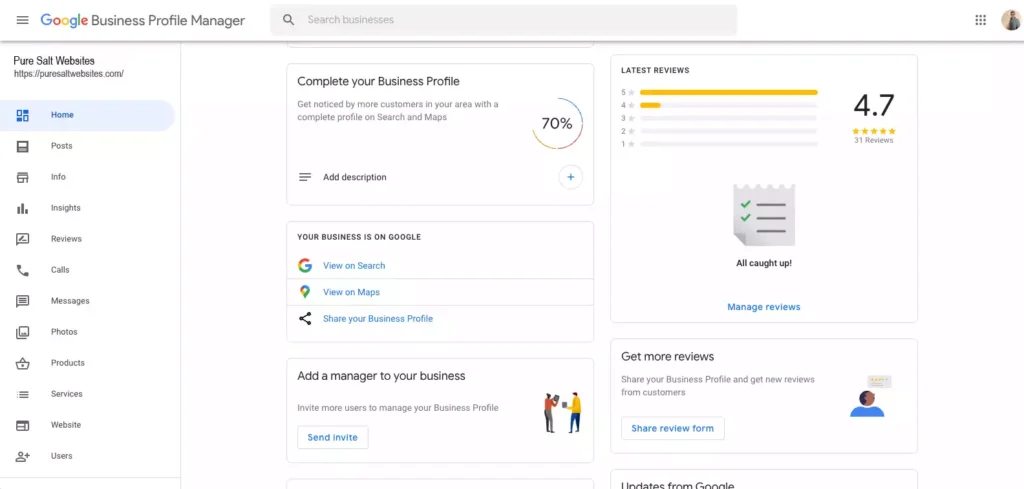Click the share icon for Business Profile
Image resolution: width=1024 pixels, height=489 pixels.
(x=305, y=319)
